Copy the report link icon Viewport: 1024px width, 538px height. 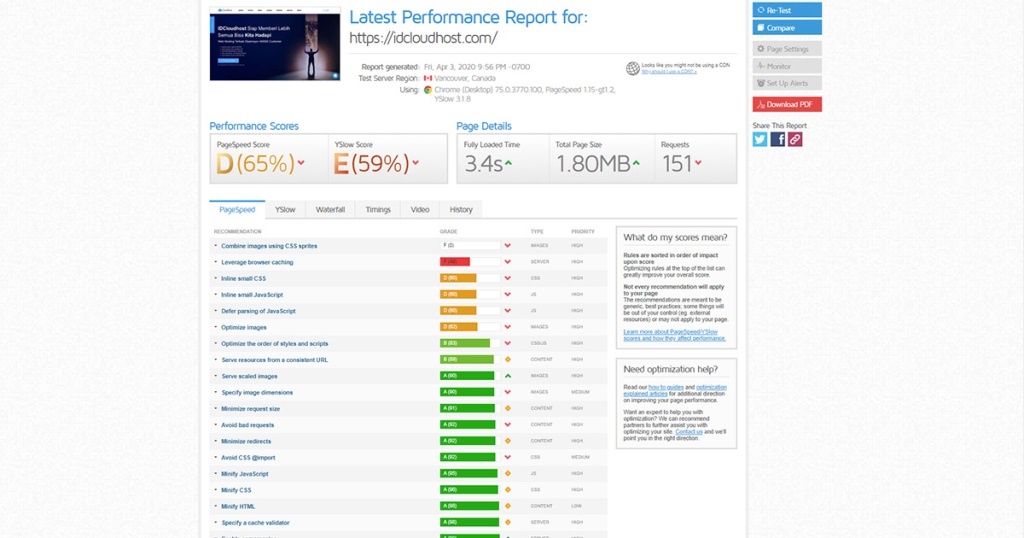pos(795,140)
